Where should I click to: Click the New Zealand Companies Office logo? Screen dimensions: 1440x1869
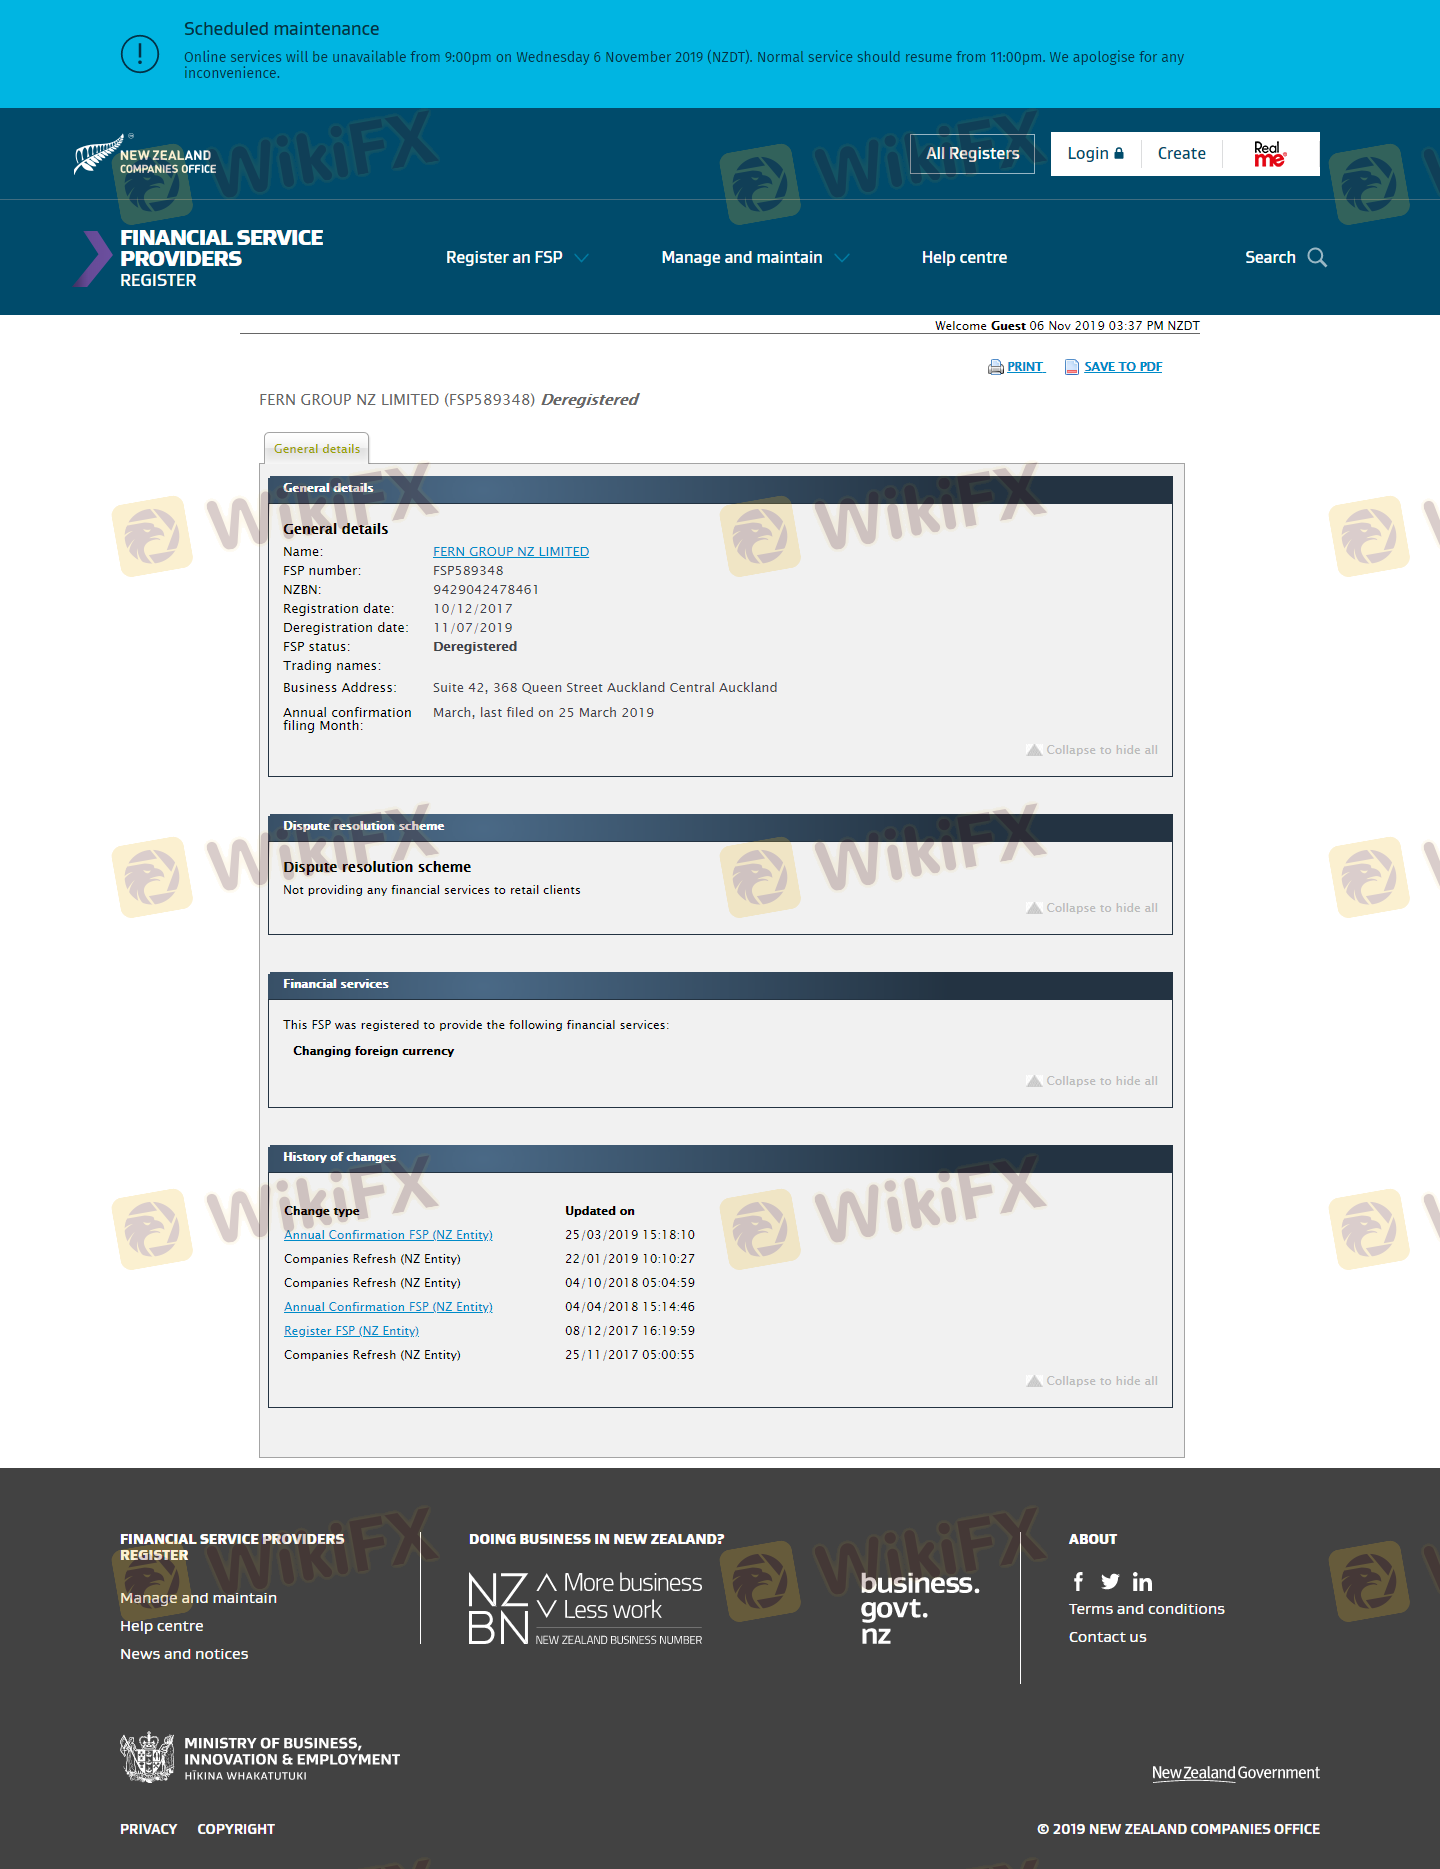point(145,155)
